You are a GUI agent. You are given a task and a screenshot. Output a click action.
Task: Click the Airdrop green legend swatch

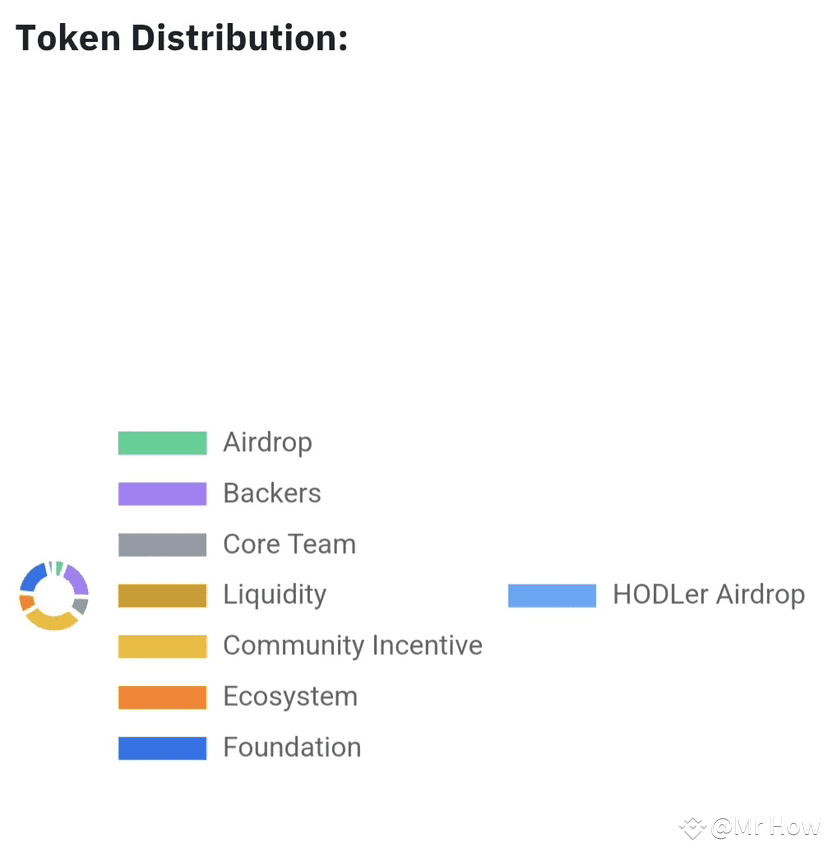tap(162, 443)
